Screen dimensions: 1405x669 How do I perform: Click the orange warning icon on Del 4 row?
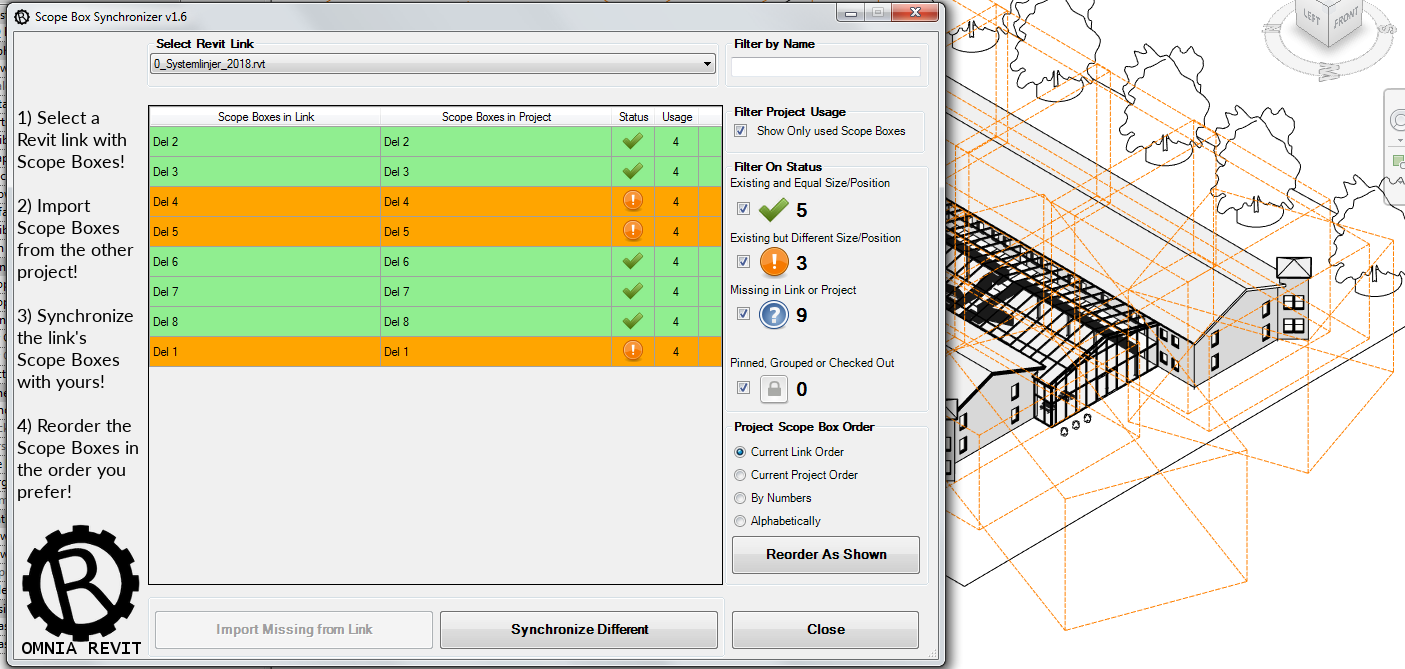pyautogui.click(x=633, y=201)
